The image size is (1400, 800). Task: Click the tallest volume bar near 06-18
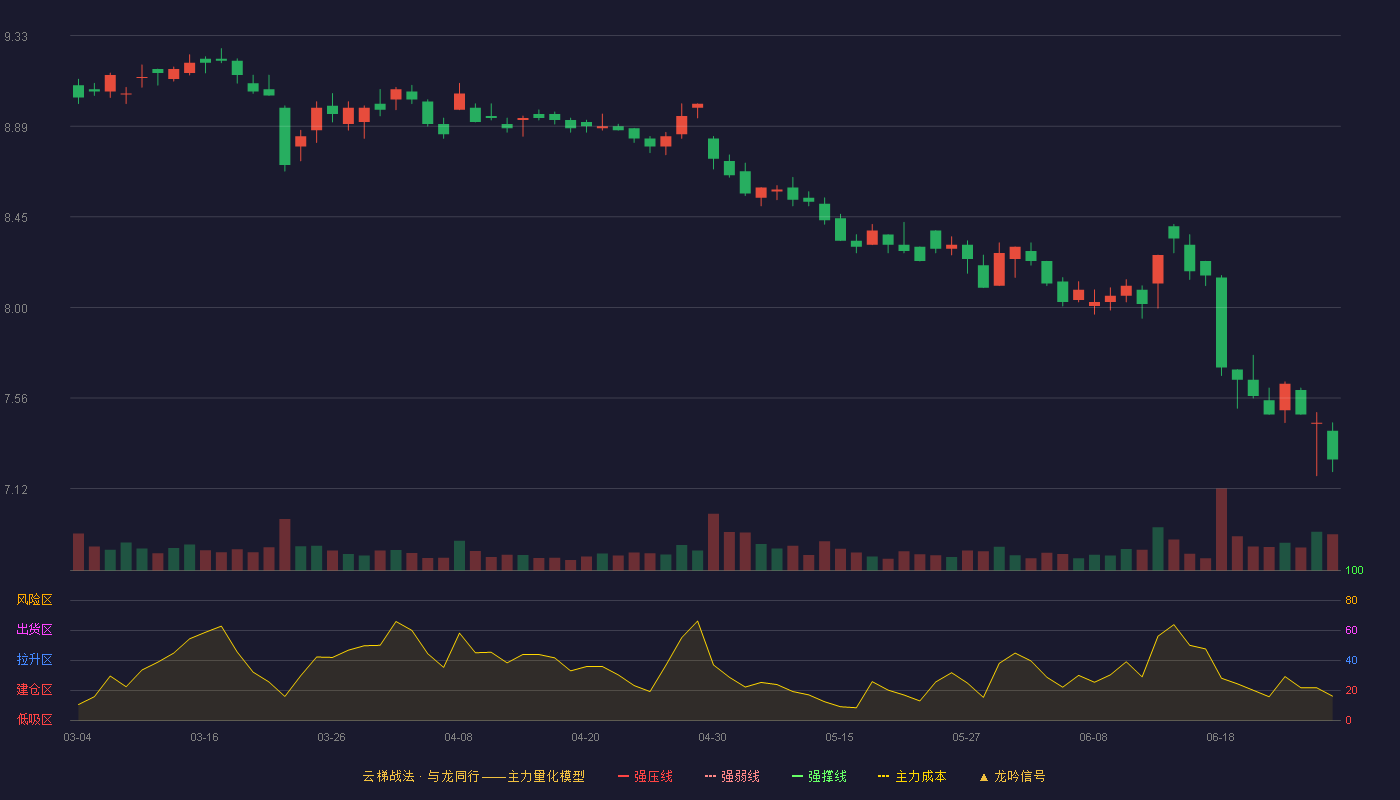pos(1221,529)
